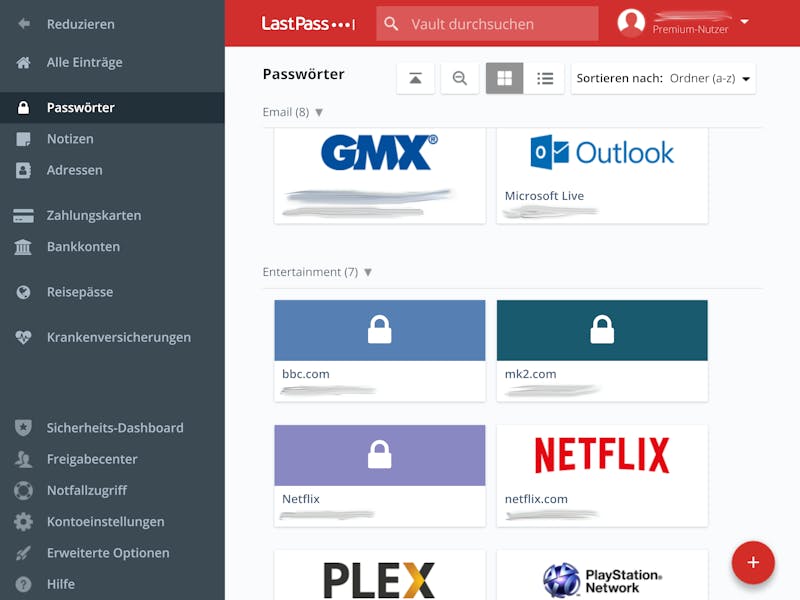Viewport: 800px width, 600px height.
Task: Collapse the Entertainment (7) folder
Action: 368,272
